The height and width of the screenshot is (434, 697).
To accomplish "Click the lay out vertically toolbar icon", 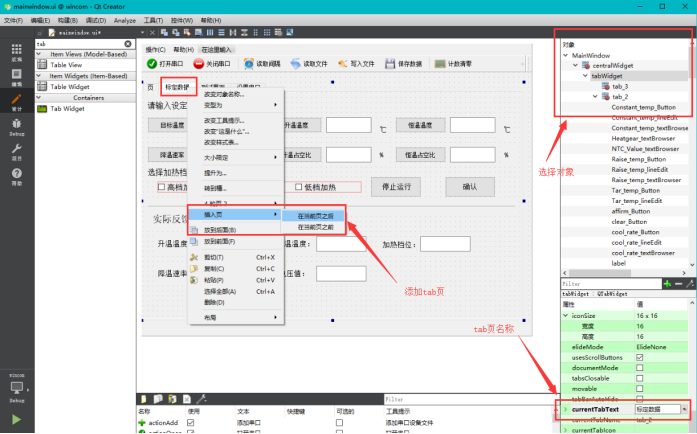I will [x=221, y=32].
